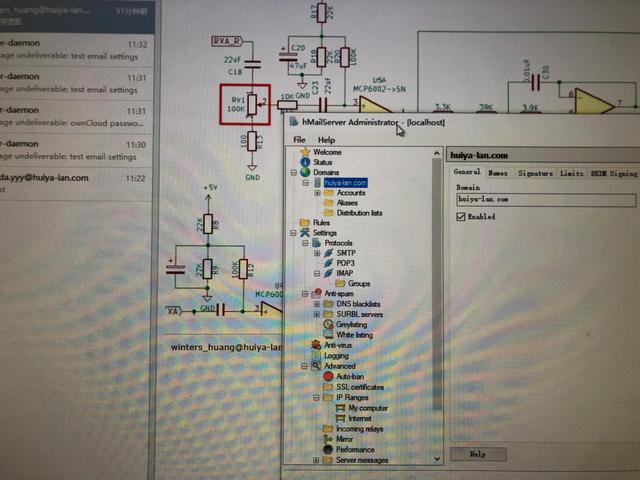Switch to the Signature tab
This screenshot has width=640, height=480.
tap(536, 173)
